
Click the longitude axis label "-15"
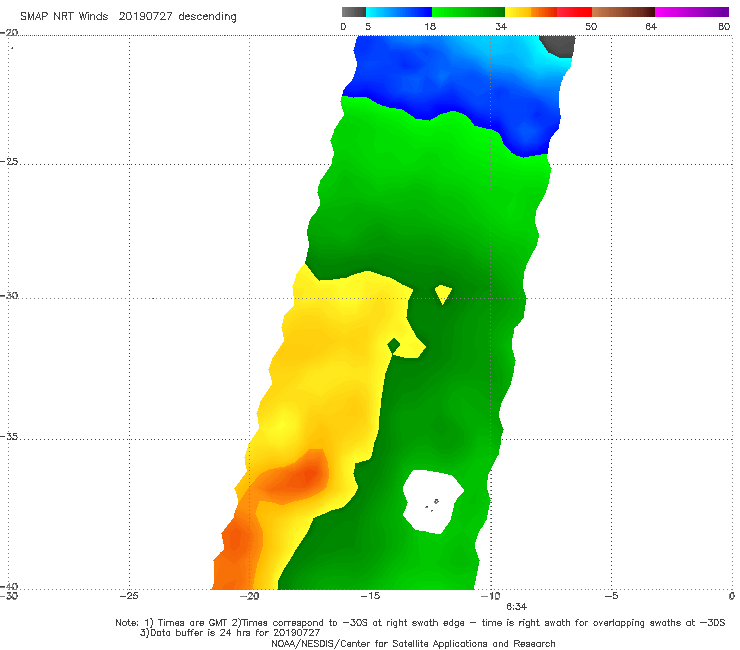pyautogui.click(x=370, y=596)
